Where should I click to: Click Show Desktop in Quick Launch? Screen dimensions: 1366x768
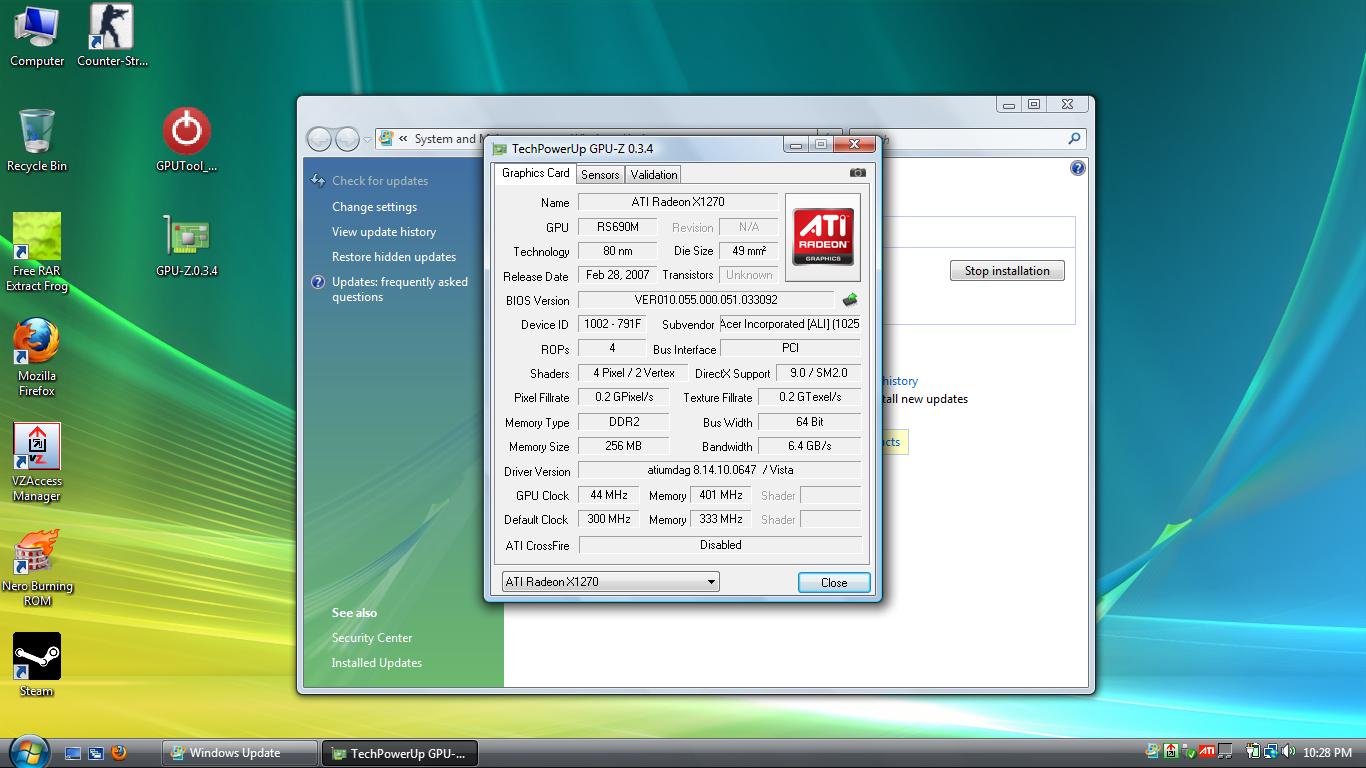pos(73,753)
